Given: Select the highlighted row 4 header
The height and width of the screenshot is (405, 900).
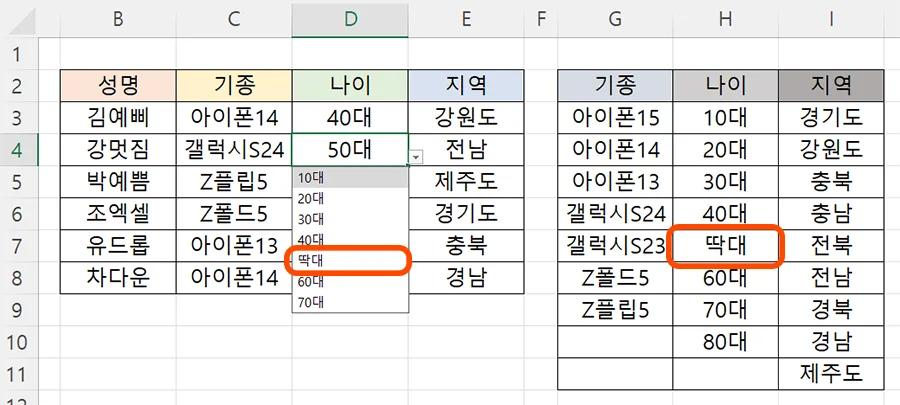Looking at the screenshot, I should point(19,150).
